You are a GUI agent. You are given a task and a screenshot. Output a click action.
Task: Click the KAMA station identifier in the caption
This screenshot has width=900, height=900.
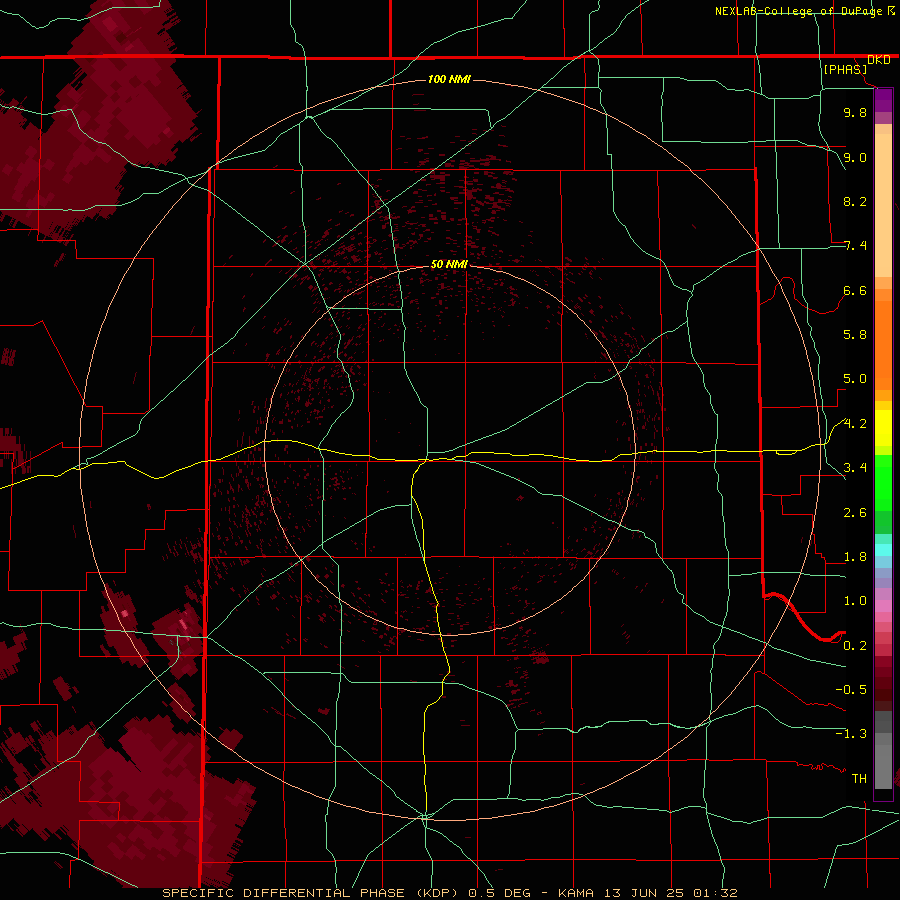577,893
